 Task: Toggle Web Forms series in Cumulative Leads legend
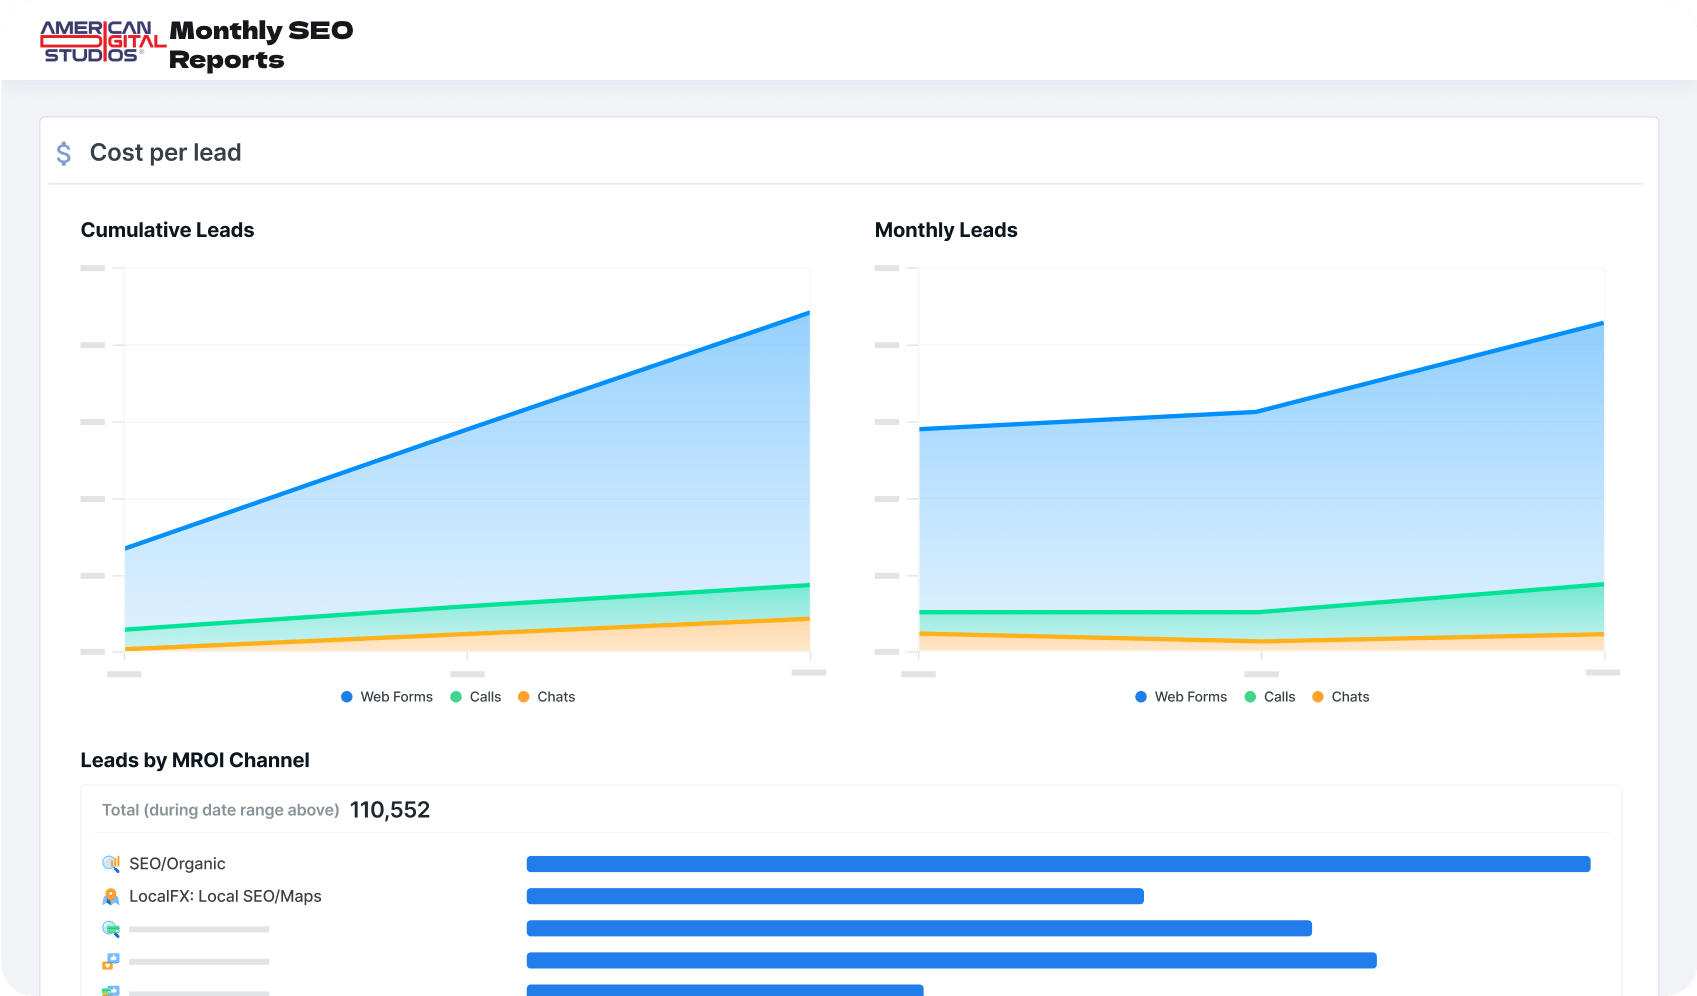coord(387,697)
